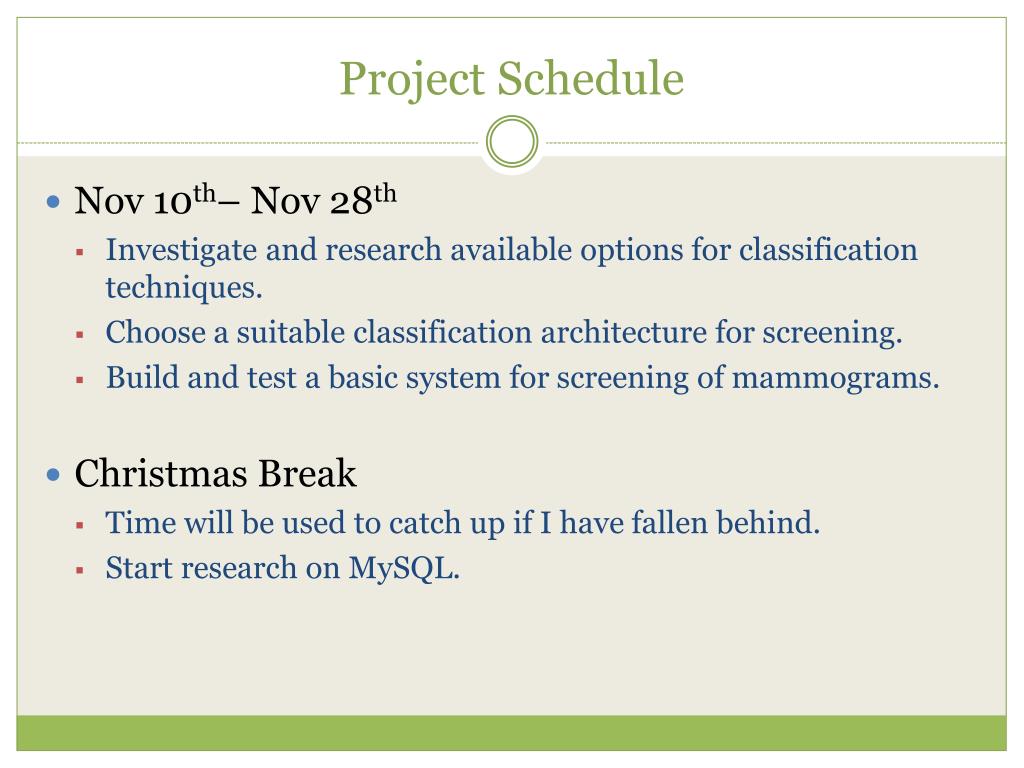Click the superscript th after Nov 28

point(385,193)
